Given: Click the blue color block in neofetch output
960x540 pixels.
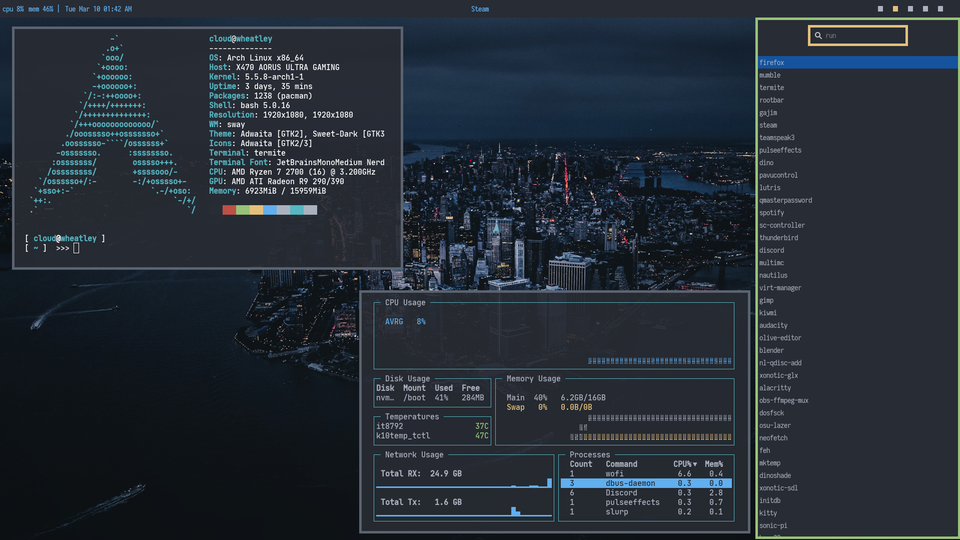Looking at the screenshot, I should [269, 210].
